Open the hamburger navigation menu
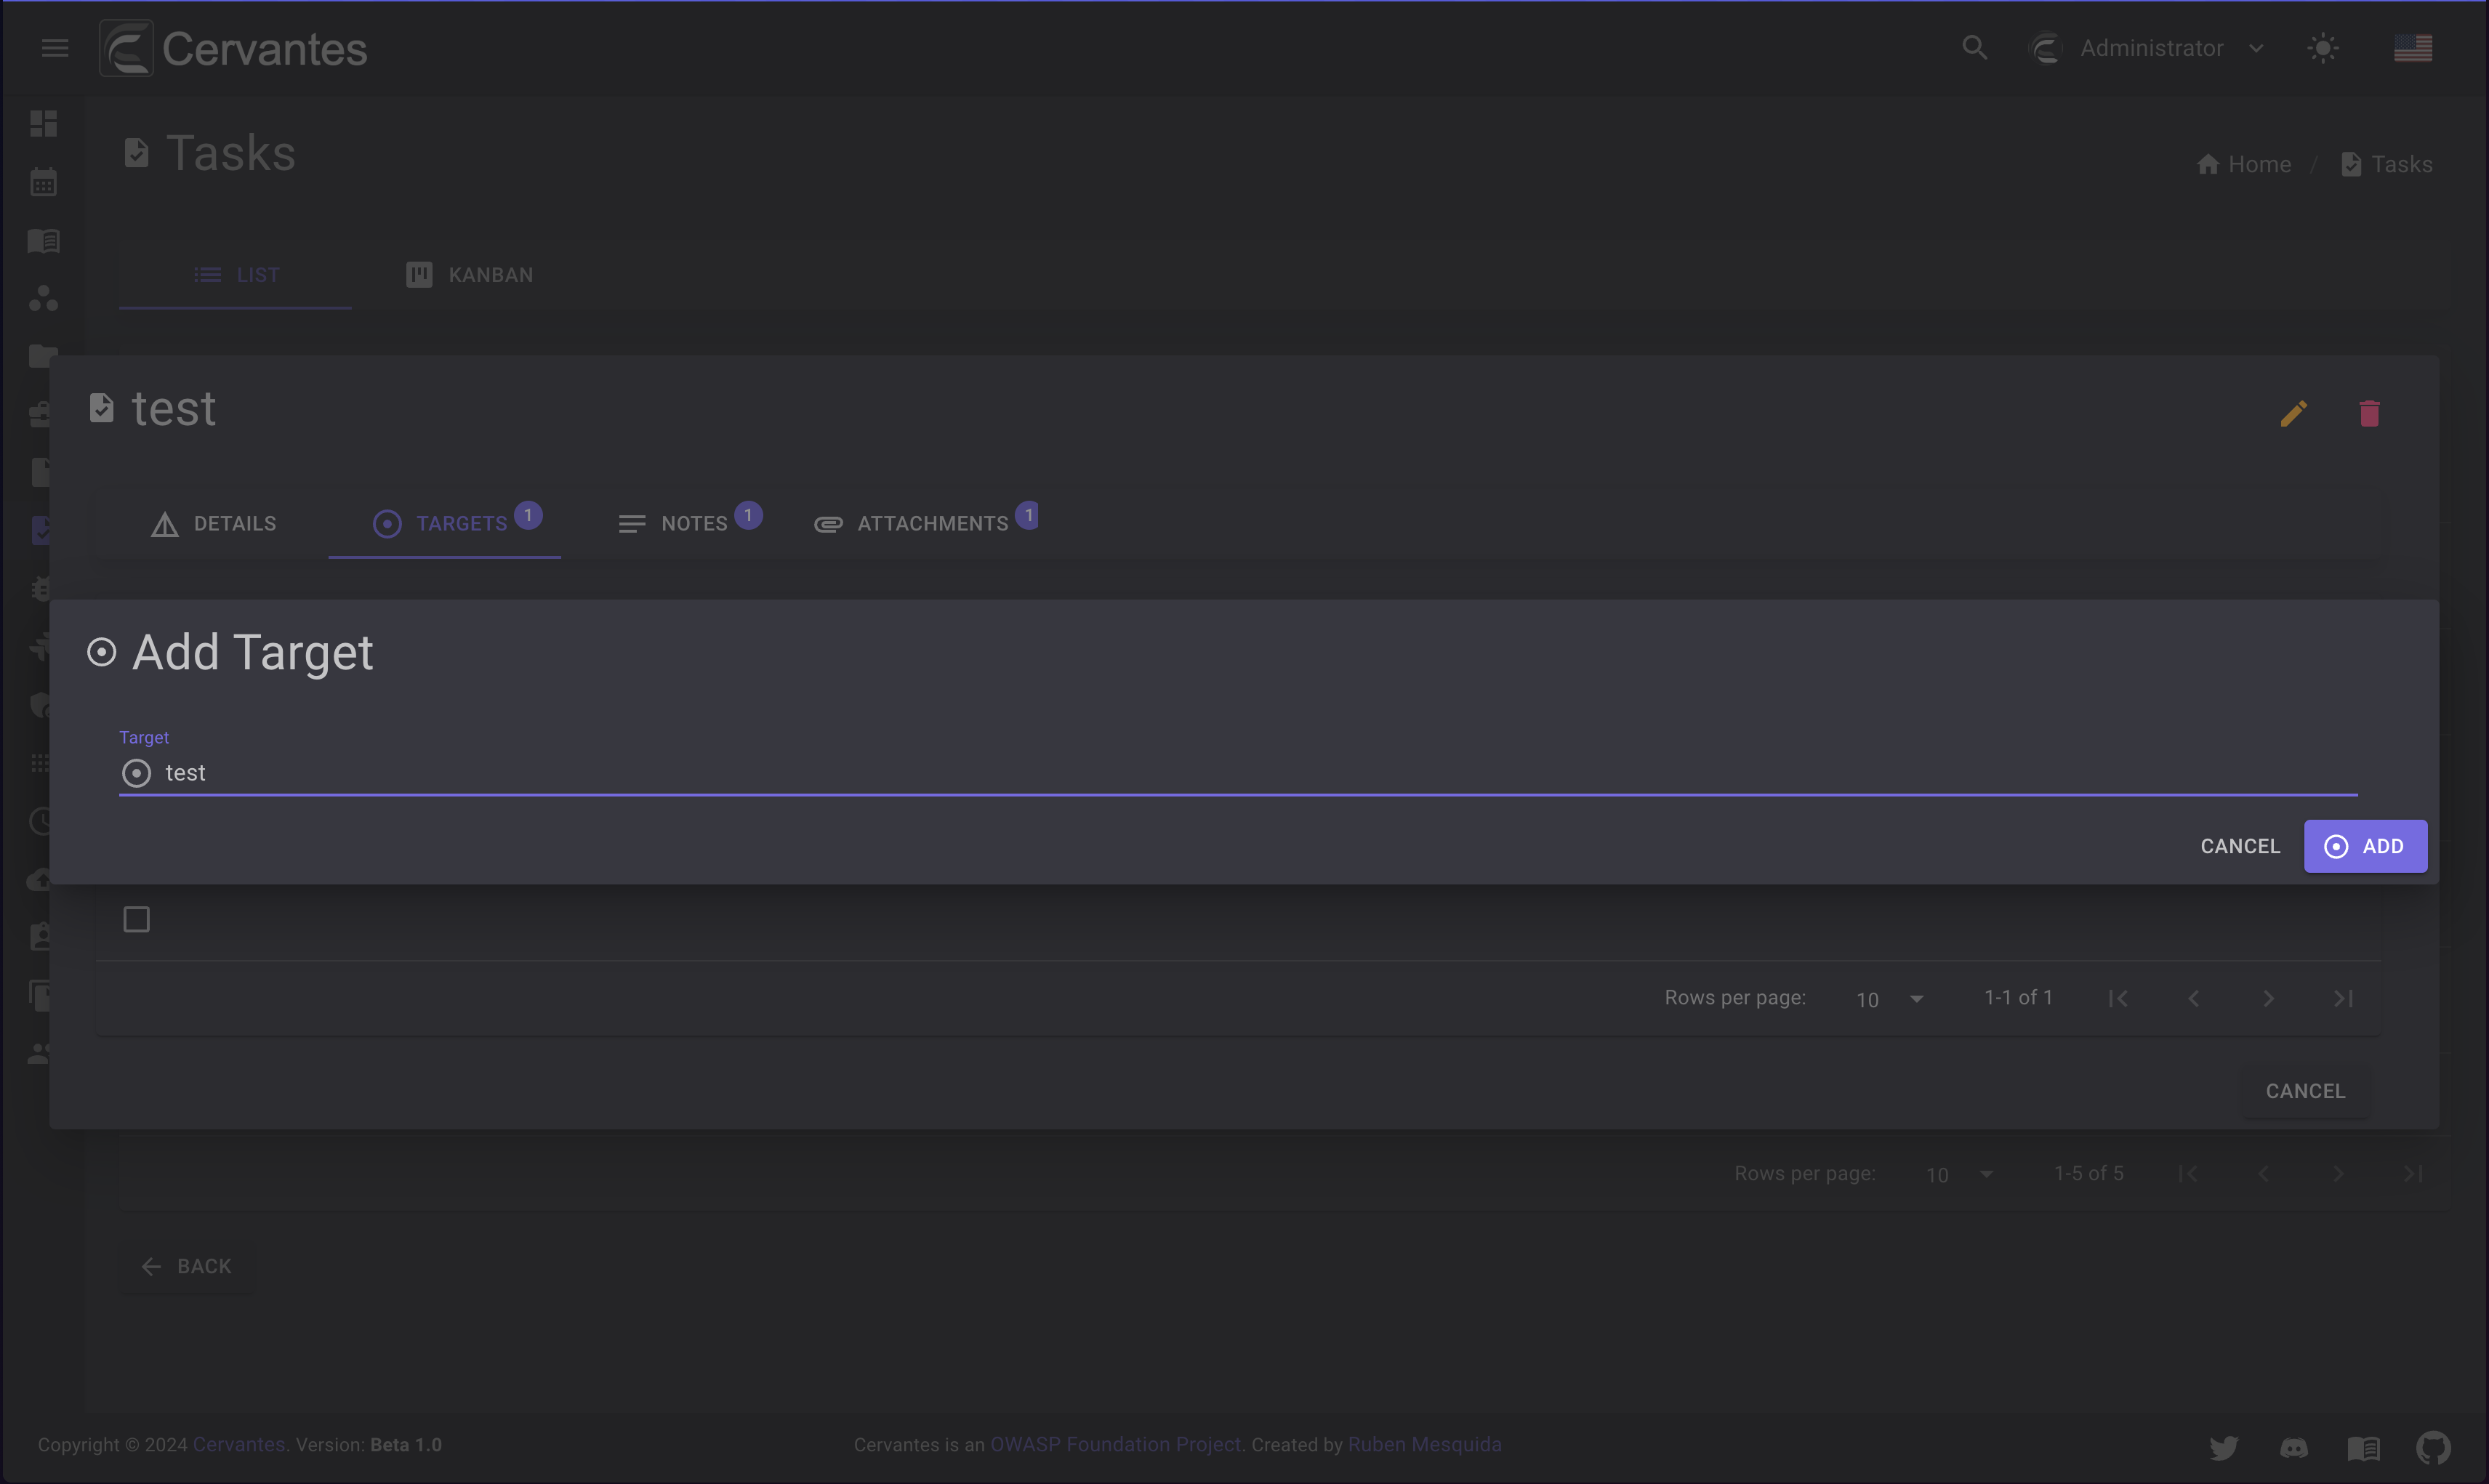The width and height of the screenshot is (2489, 1484). click(x=55, y=48)
